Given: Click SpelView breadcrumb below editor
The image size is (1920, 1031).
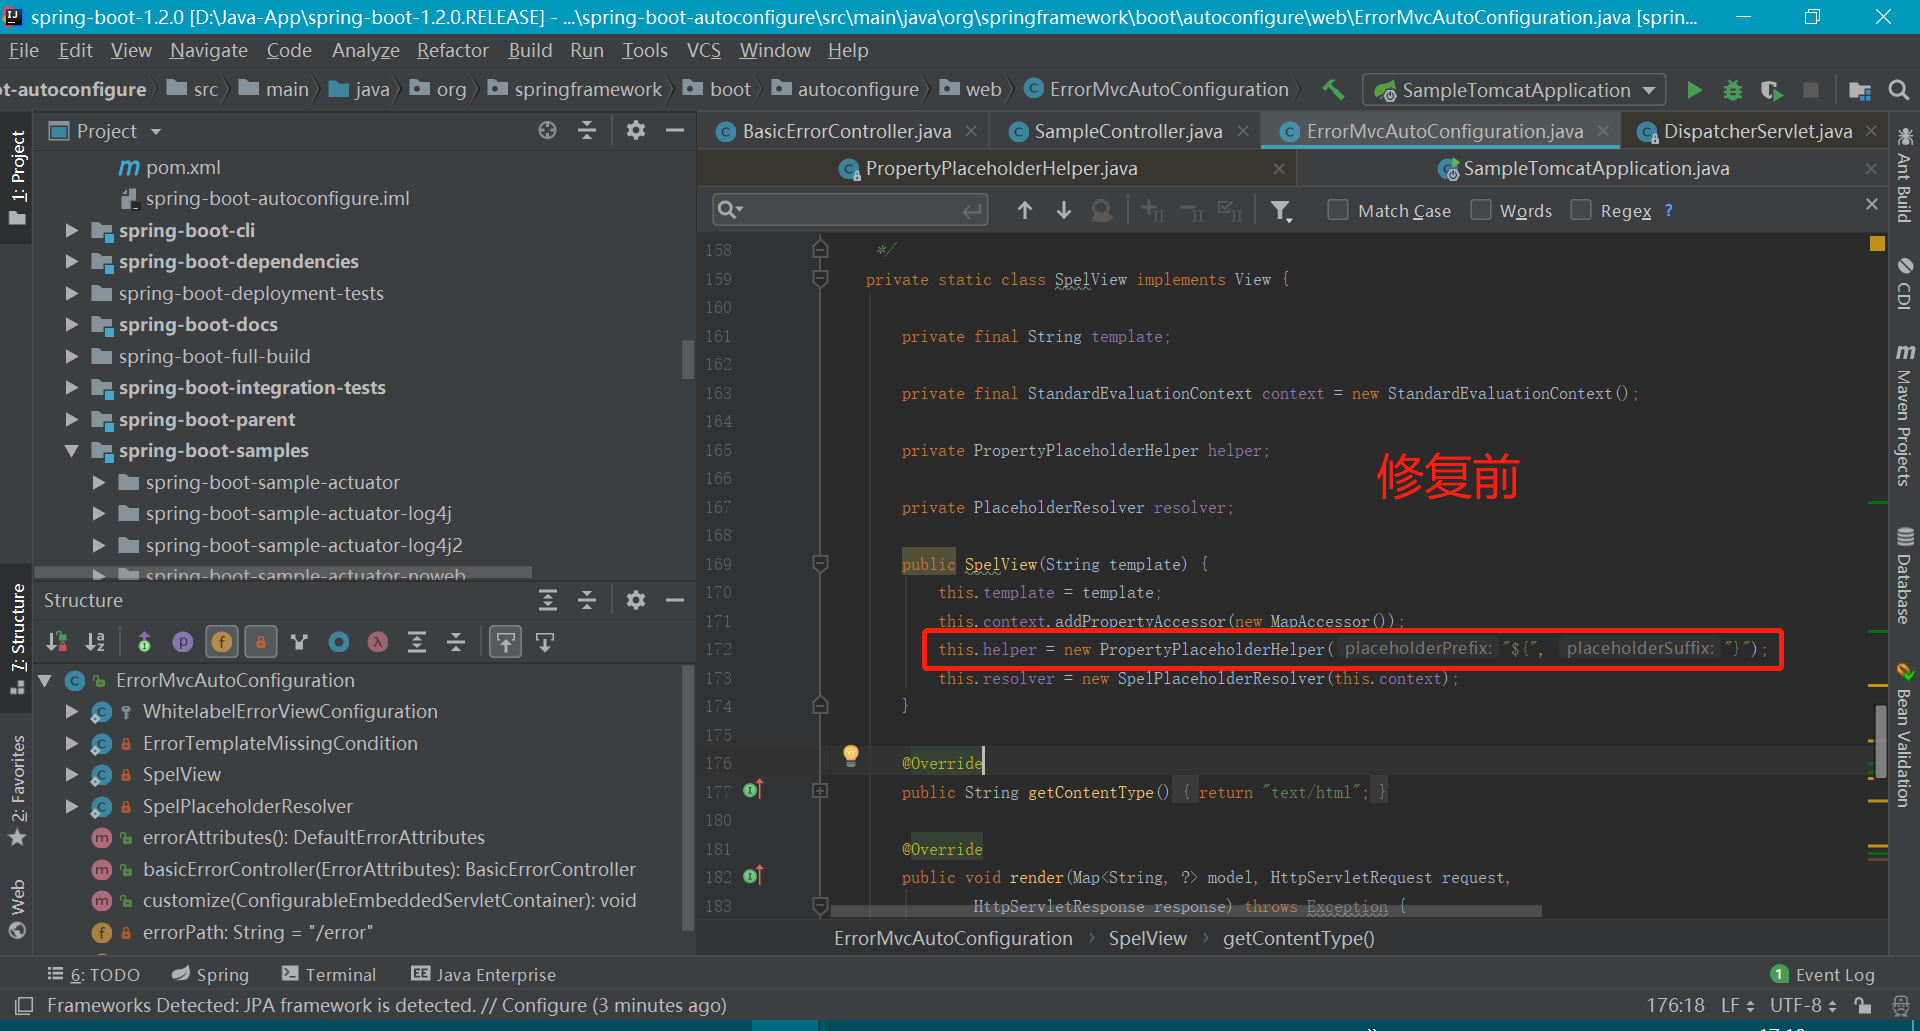Looking at the screenshot, I should coord(1147,938).
